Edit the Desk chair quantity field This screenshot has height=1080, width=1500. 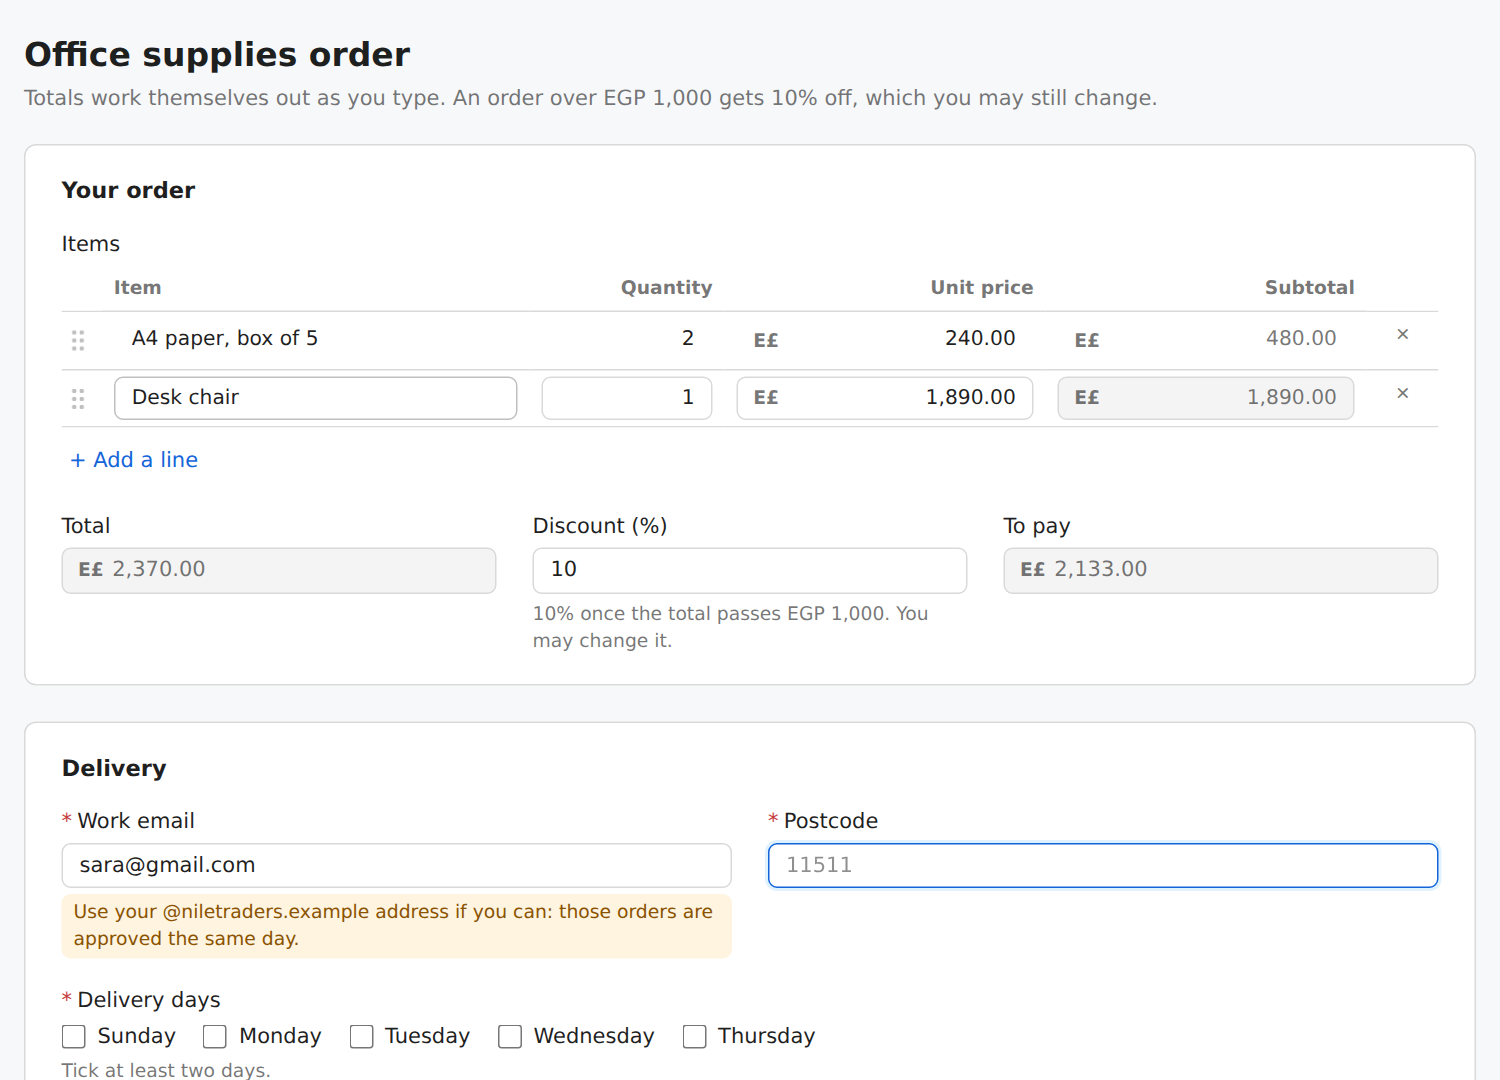(x=627, y=398)
